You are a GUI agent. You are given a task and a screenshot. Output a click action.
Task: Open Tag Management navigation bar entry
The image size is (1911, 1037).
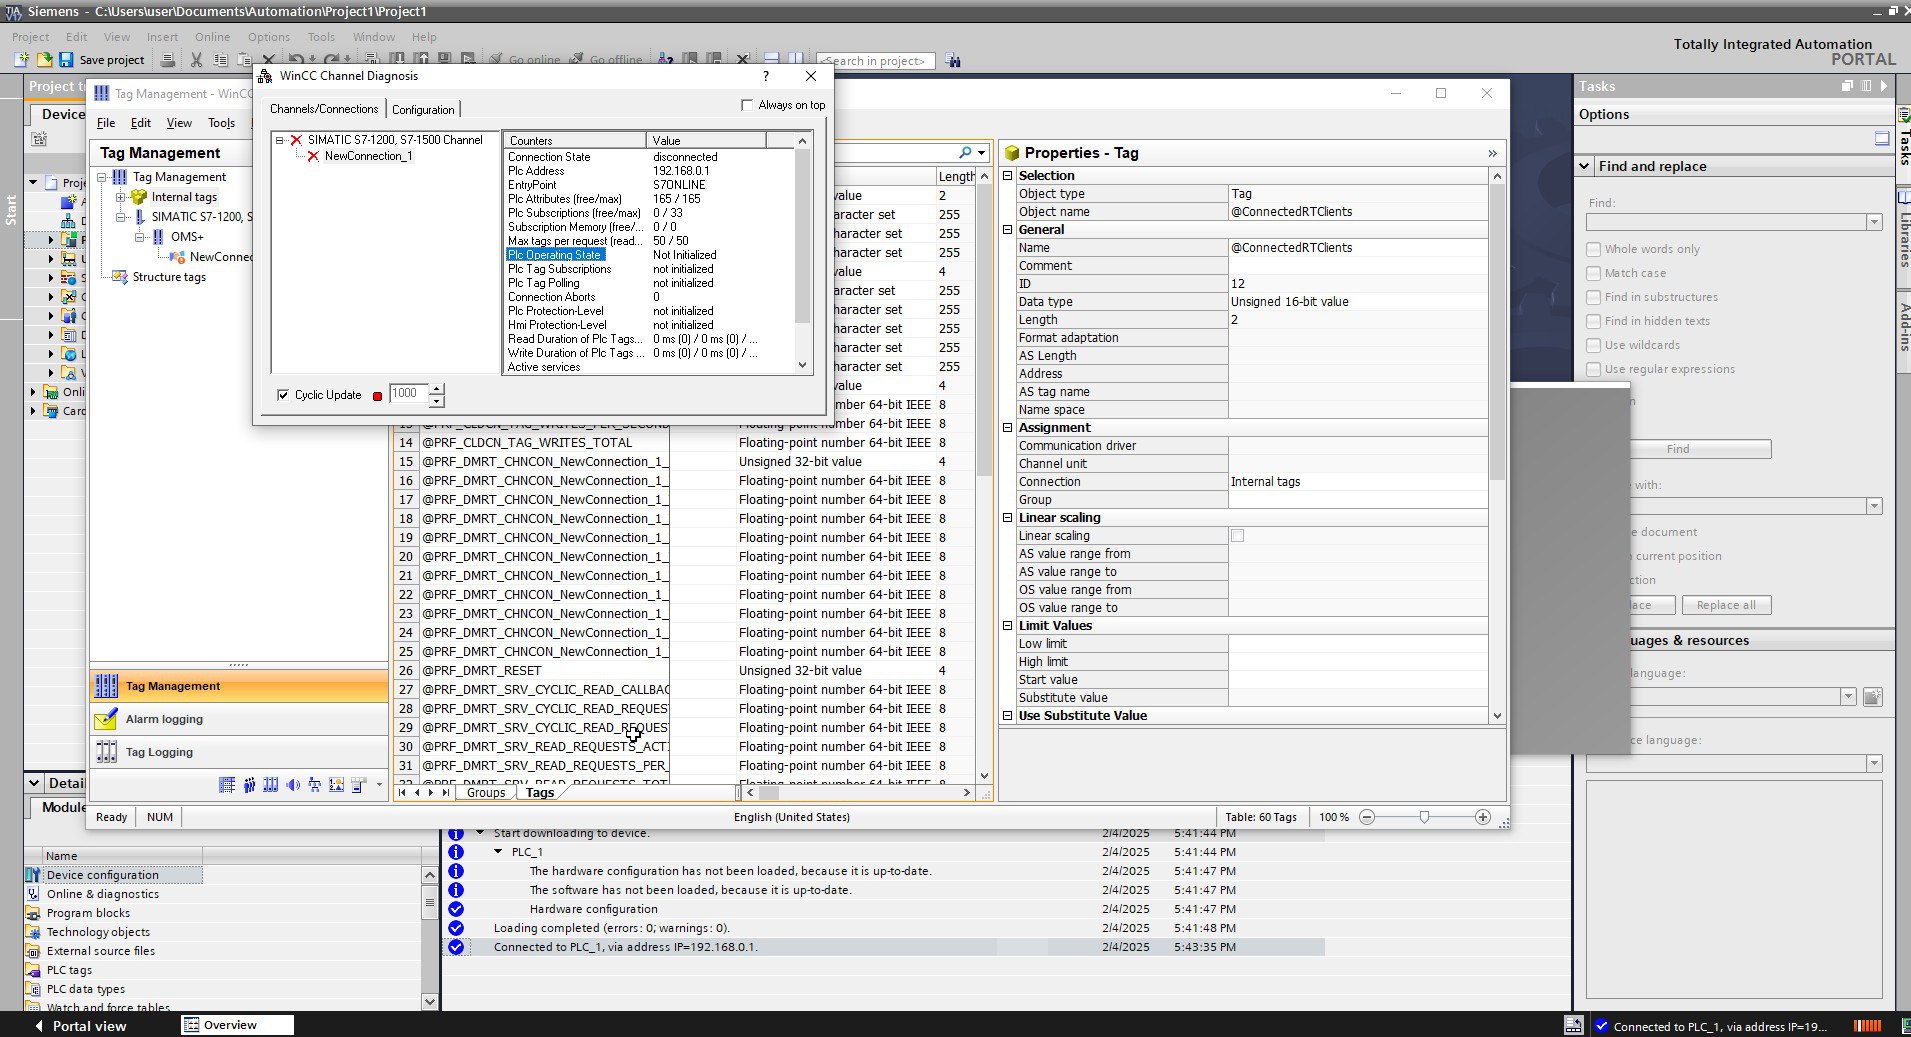pyautogui.click(x=239, y=686)
